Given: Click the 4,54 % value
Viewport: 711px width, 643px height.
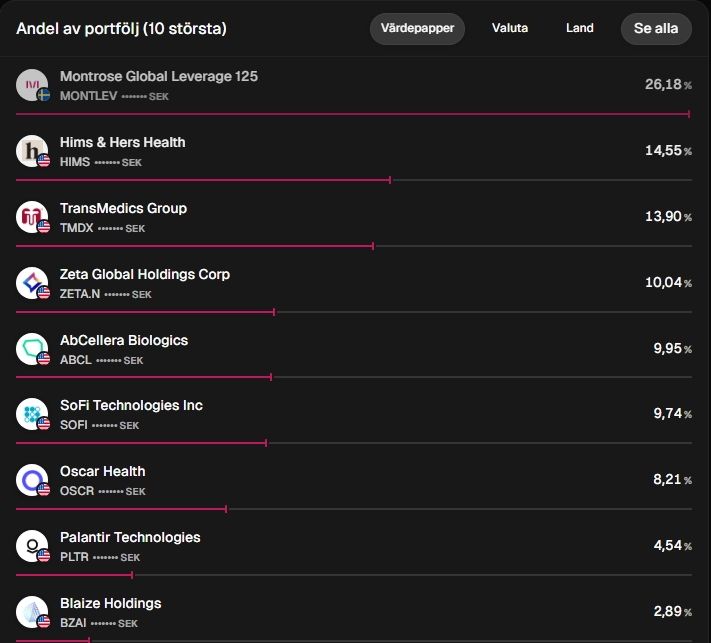Looking at the screenshot, I should pos(672,545).
